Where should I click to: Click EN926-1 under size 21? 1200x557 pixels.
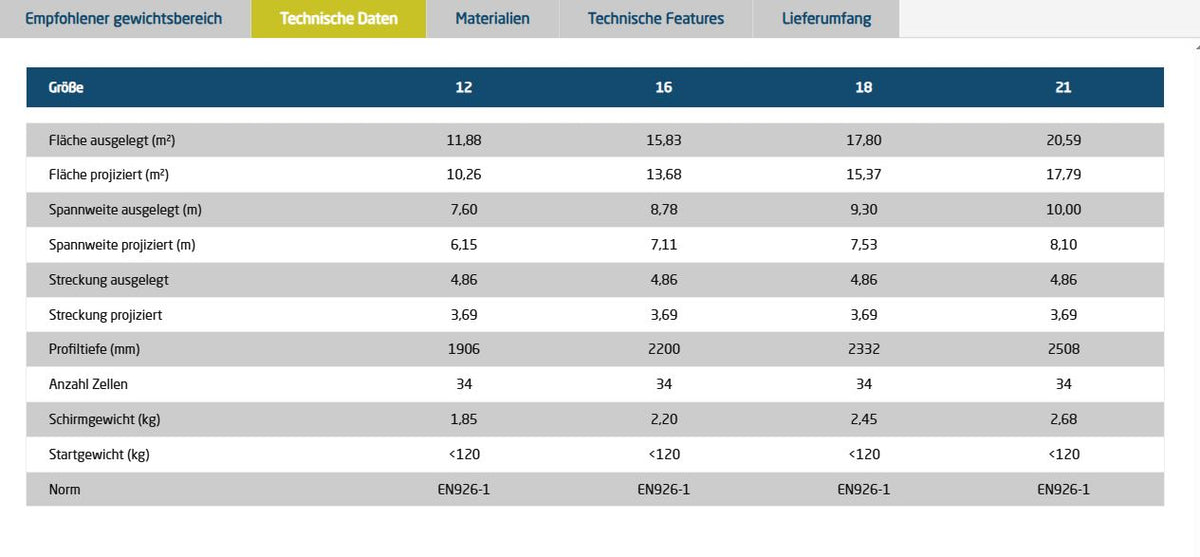tap(1064, 490)
